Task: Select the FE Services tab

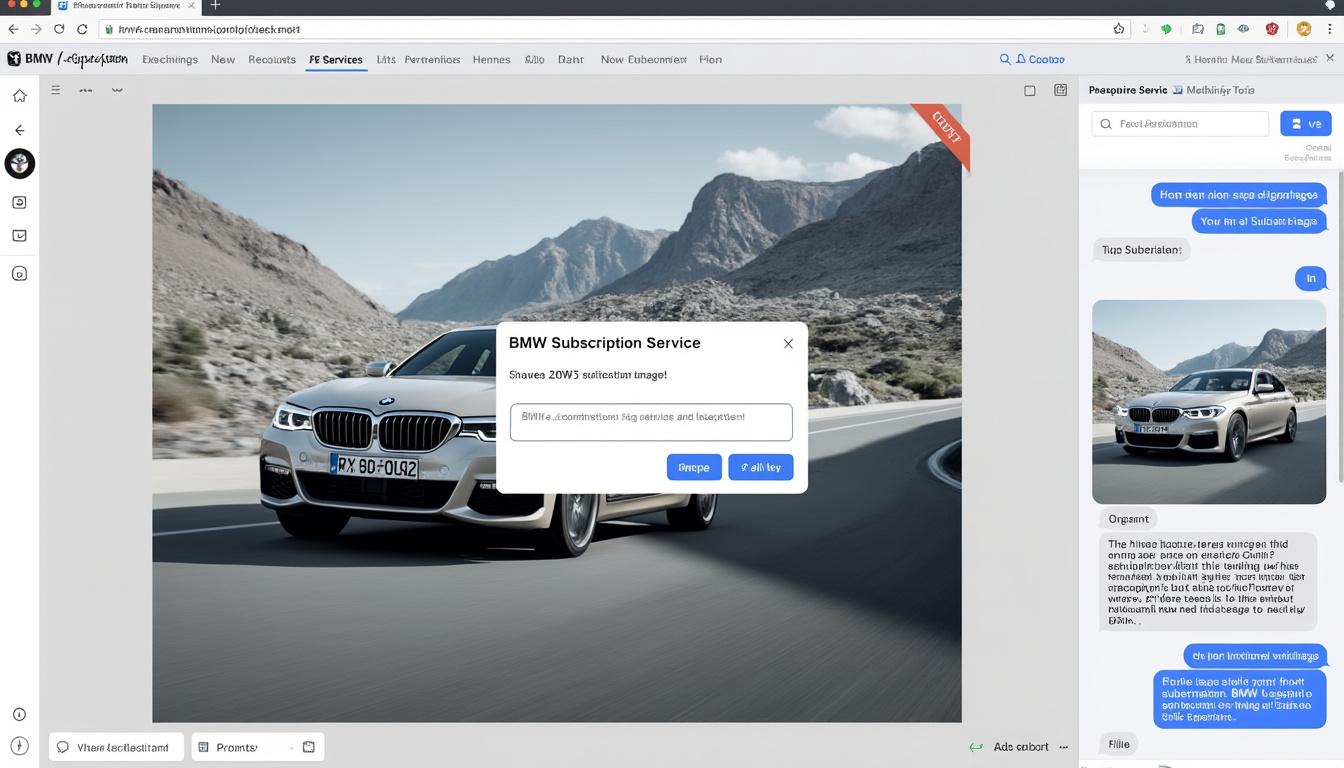Action: tap(336, 60)
